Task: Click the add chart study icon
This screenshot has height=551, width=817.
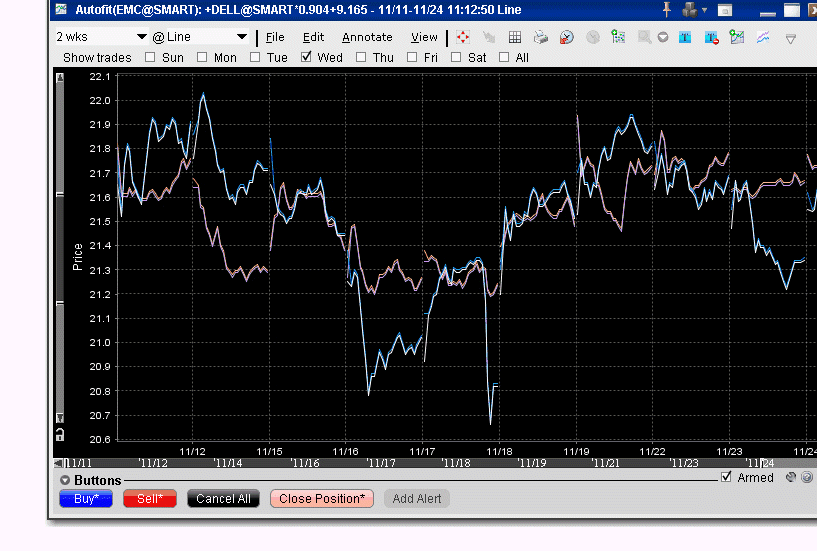Action: click(738, 37)
